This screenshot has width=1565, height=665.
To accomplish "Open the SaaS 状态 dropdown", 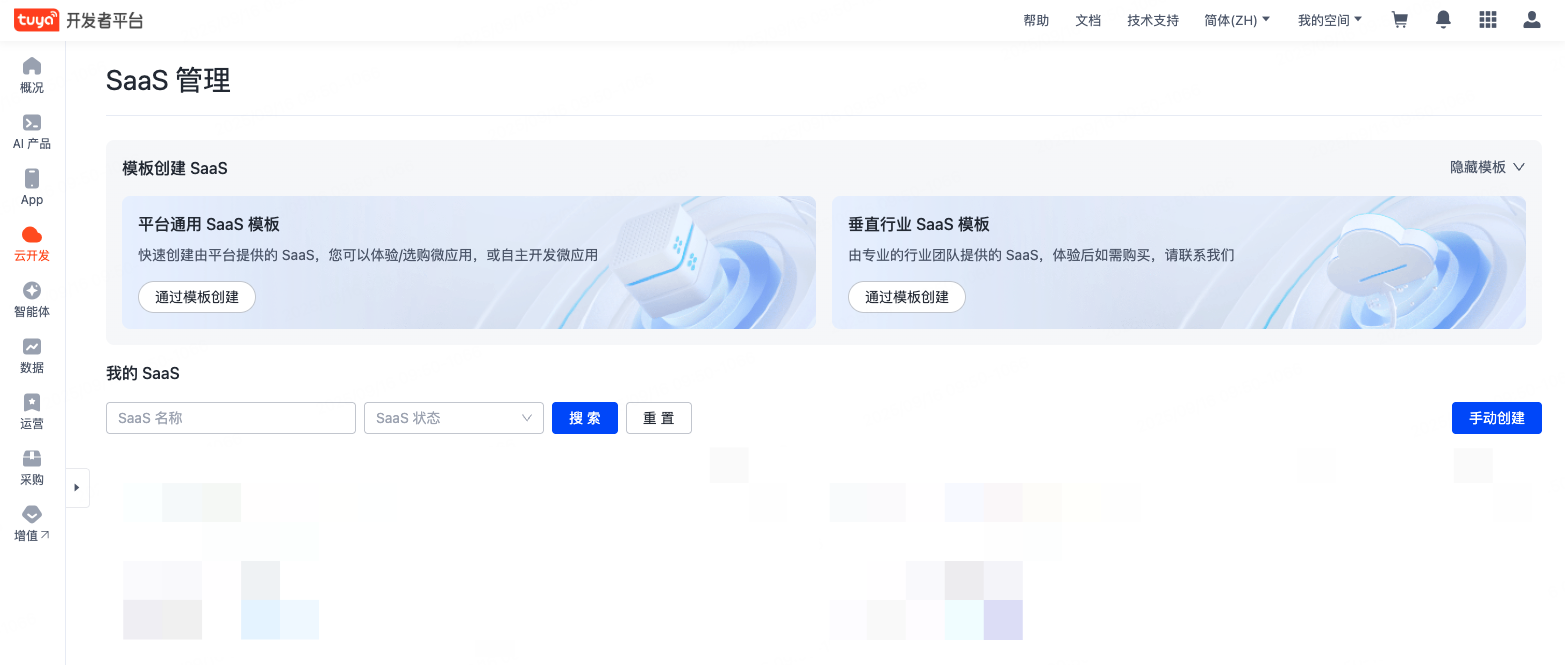I will [x=453, y=418].
